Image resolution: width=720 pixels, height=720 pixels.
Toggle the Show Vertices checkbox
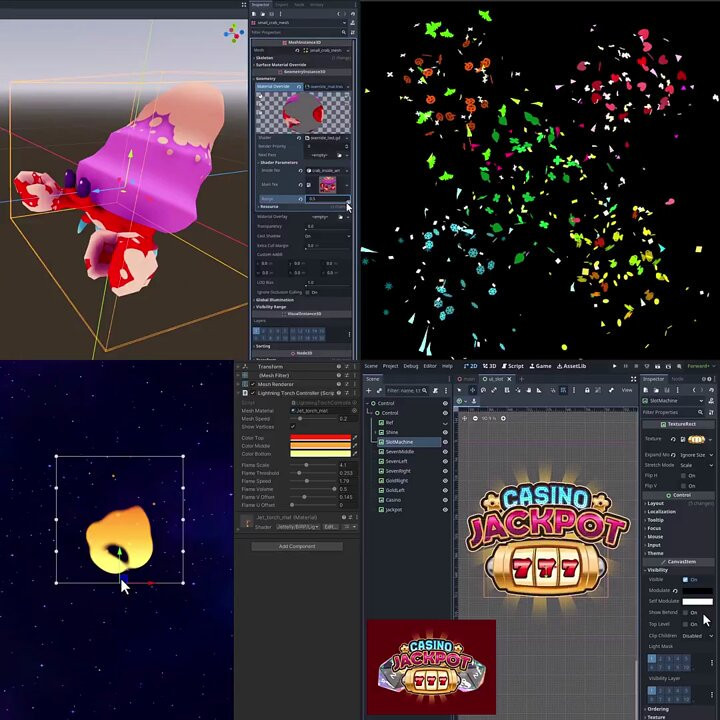pos(293,427)
